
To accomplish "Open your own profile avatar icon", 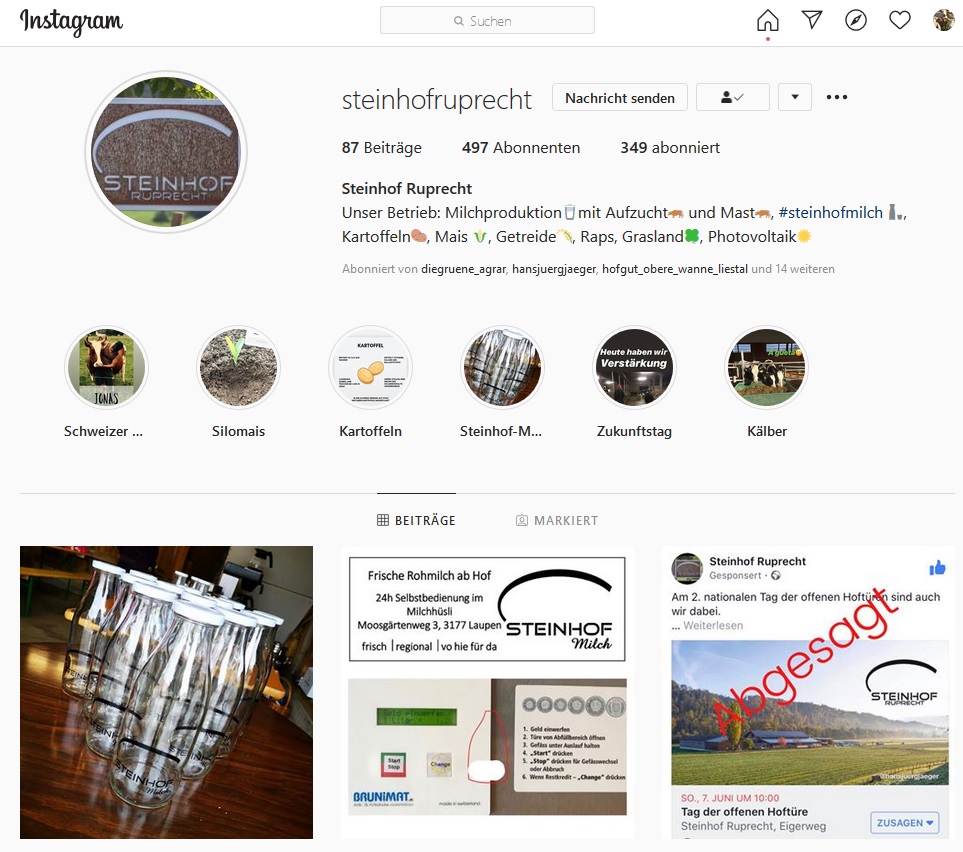I will point(943,20).
